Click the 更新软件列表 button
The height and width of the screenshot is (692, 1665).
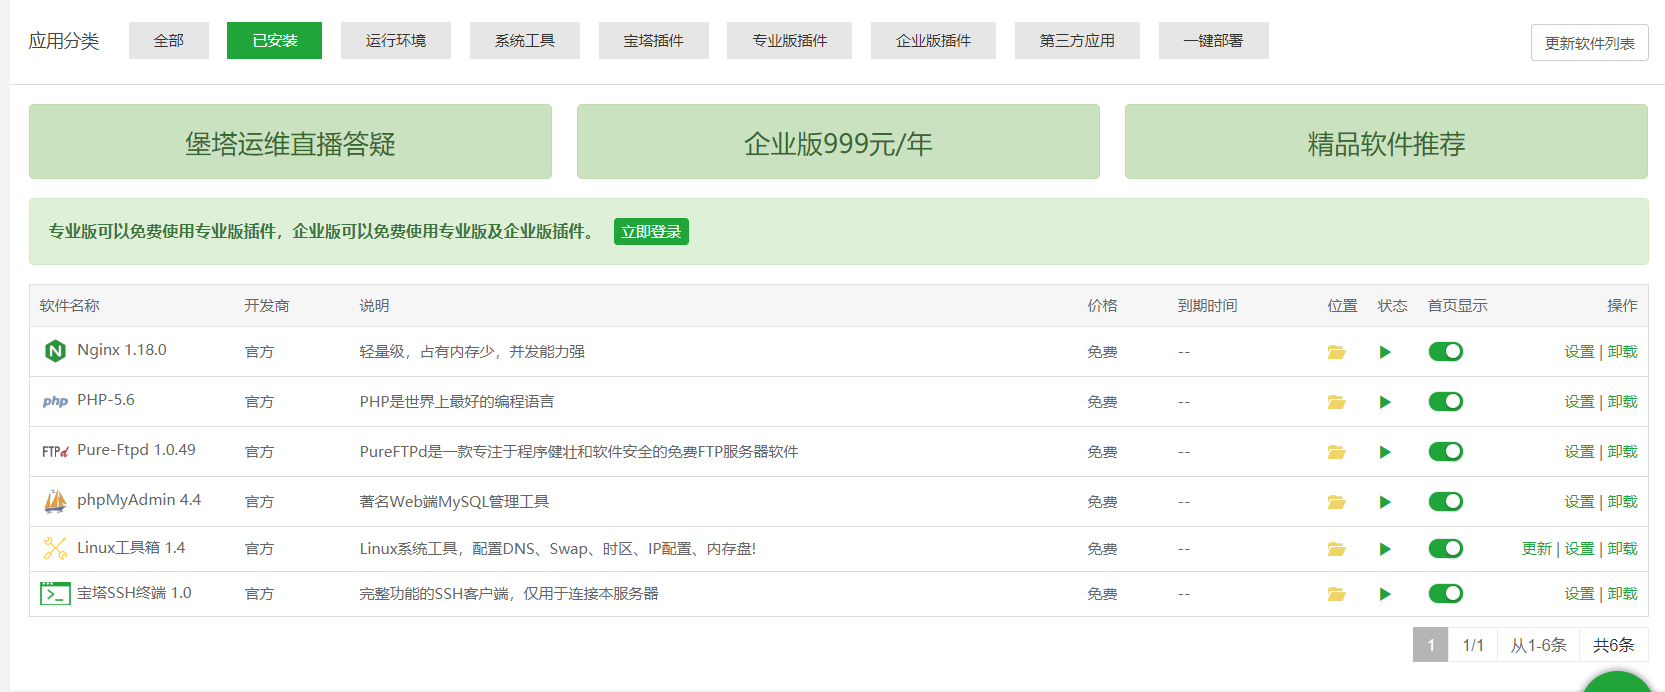pyautogui.click(x=1590, y=43)
